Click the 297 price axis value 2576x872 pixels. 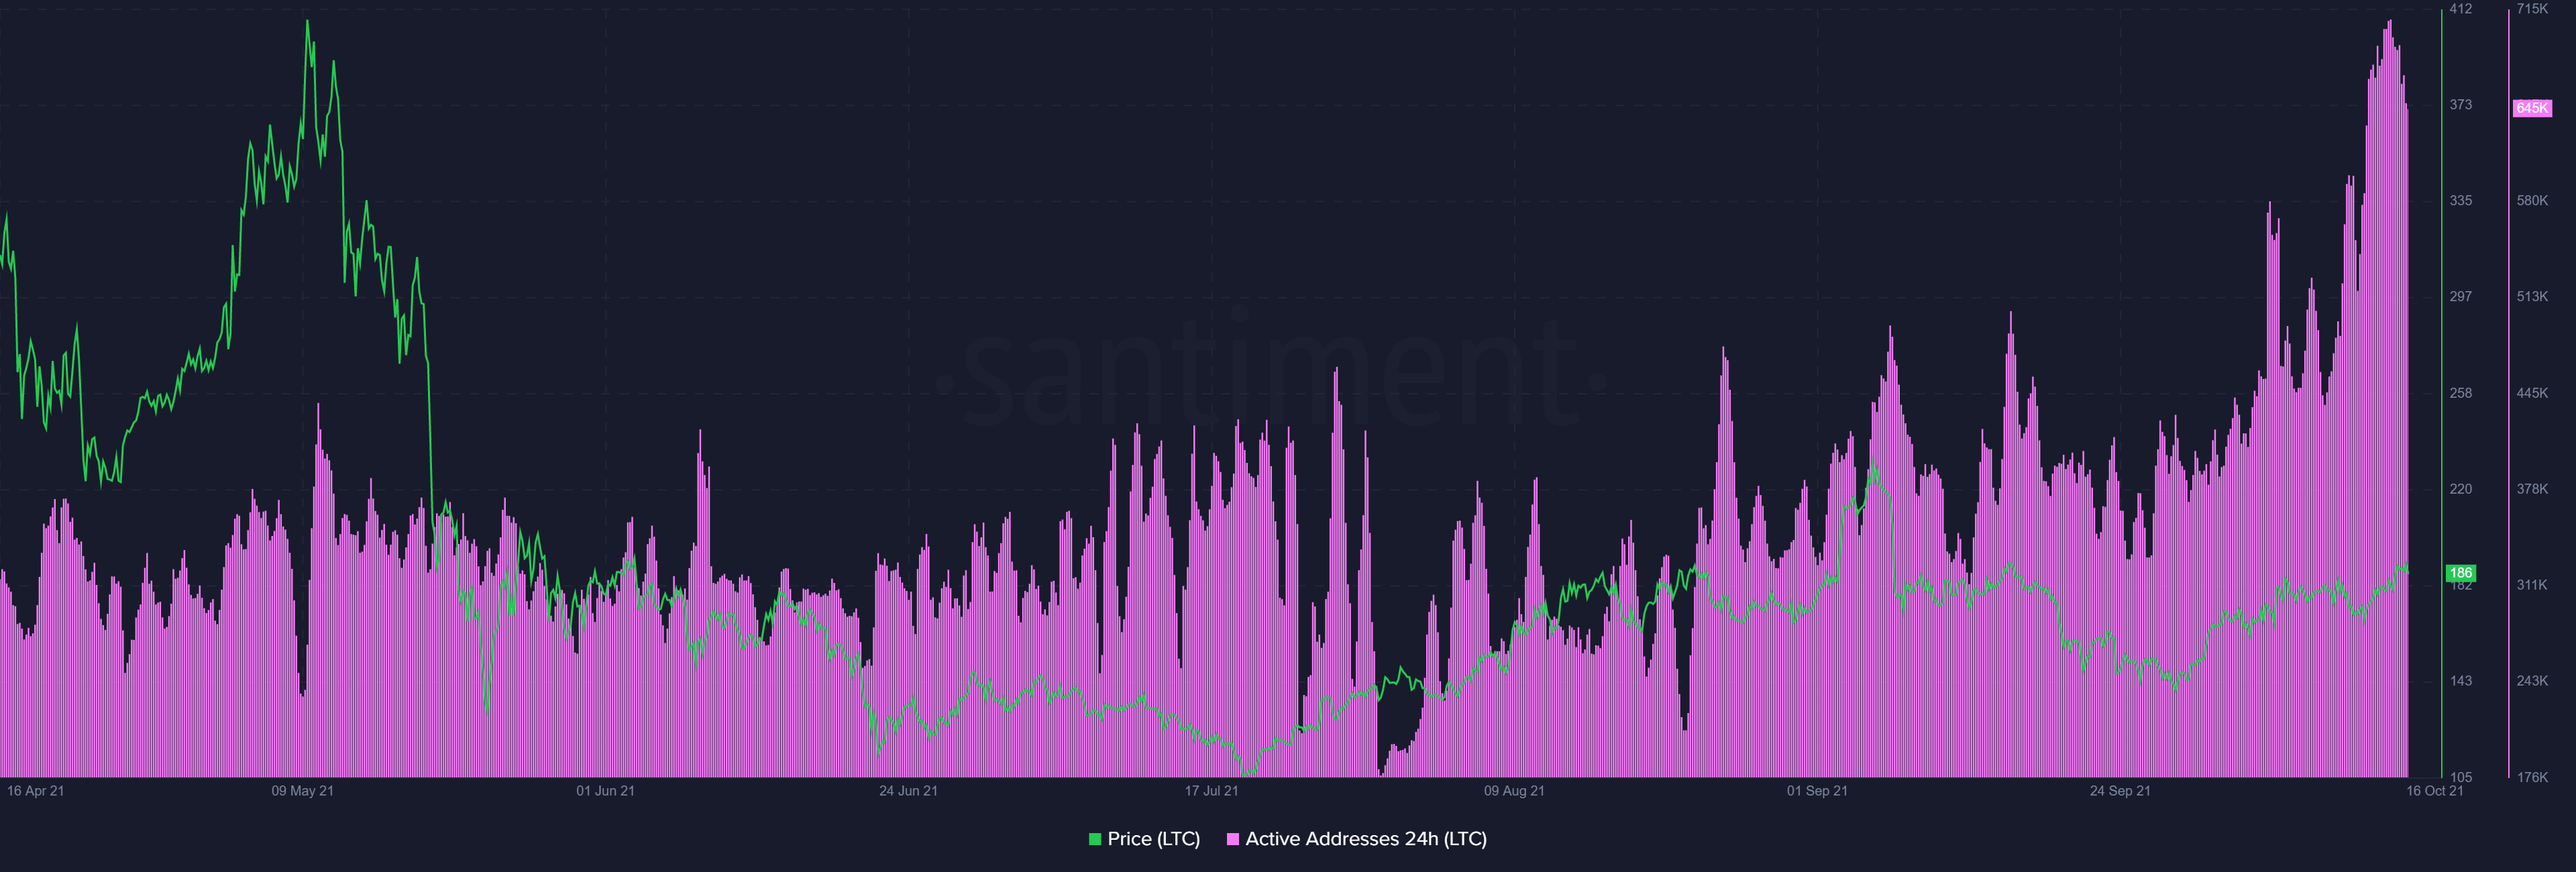pyautogui.click(x=2460, y=297)
